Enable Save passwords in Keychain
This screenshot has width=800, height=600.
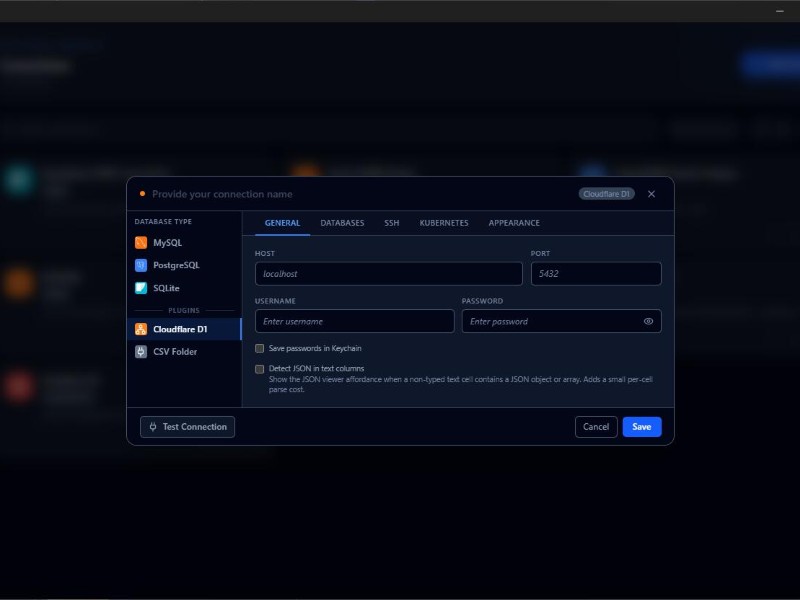[259, 348]
